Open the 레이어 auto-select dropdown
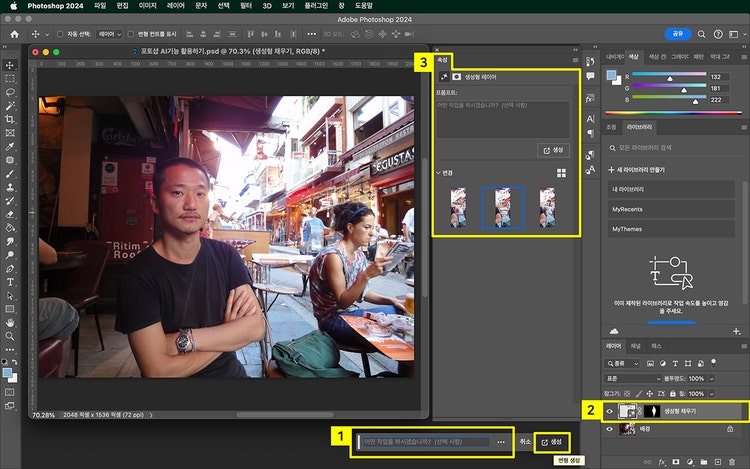Viewport: 750px width, 469px height. coord(109,34)
